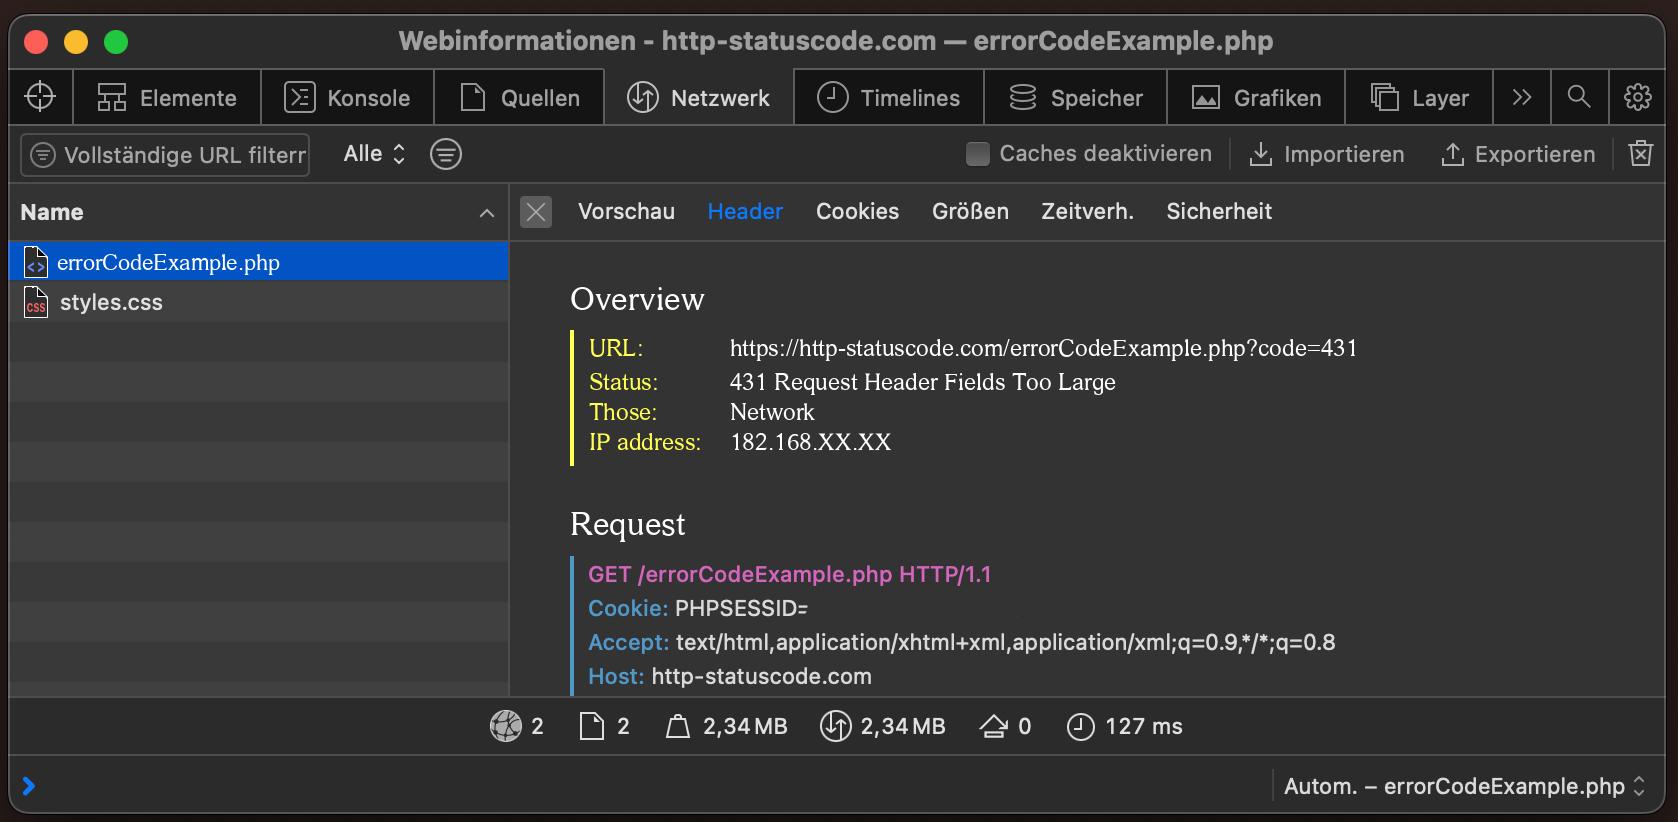Click the console prompt chevron
This screenshot has width=1678, height=822.
29,786
